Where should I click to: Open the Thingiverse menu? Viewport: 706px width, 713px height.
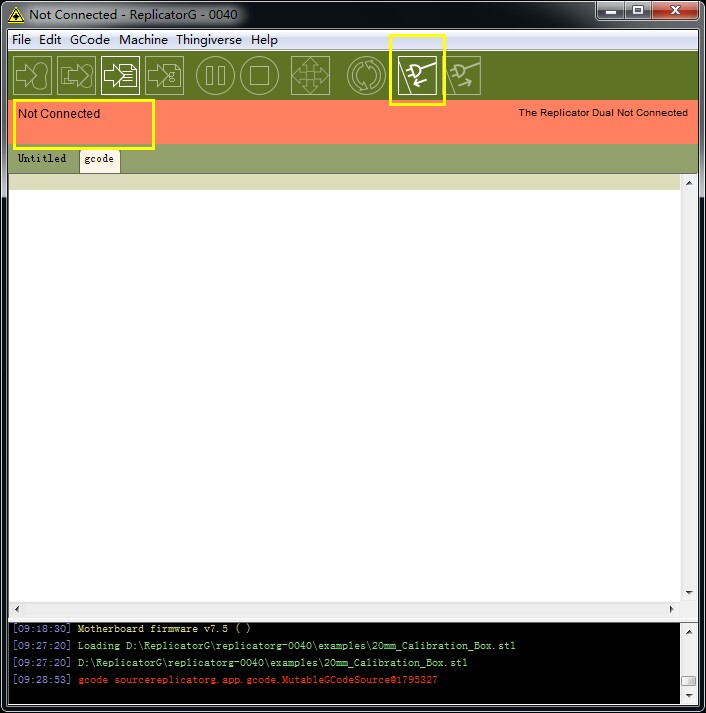(x=209, y=40)
